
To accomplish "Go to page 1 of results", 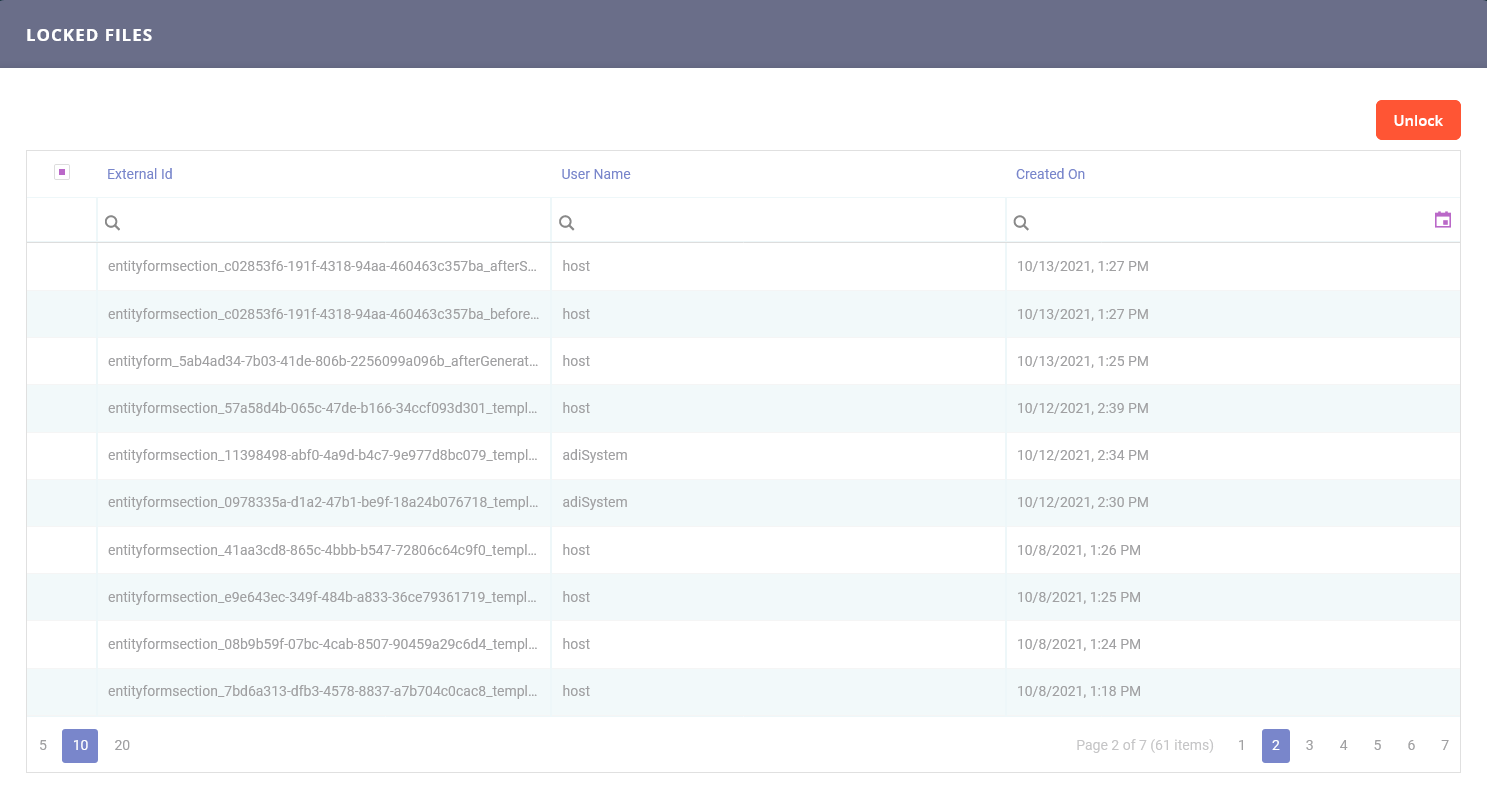I will (x=1241, y=745).
